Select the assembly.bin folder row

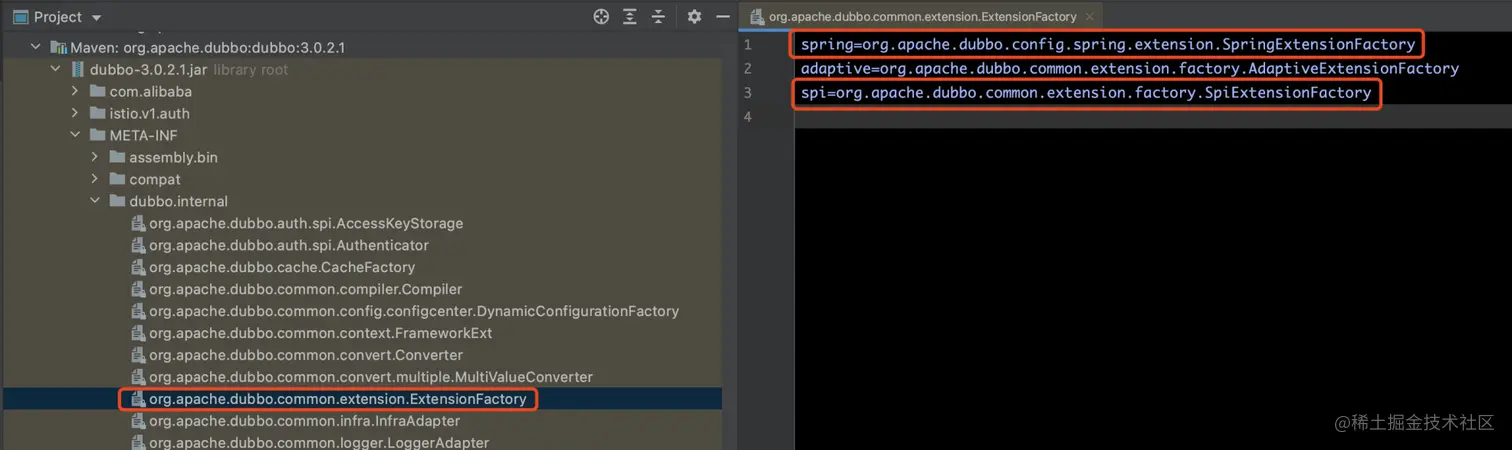pos(361,157)
